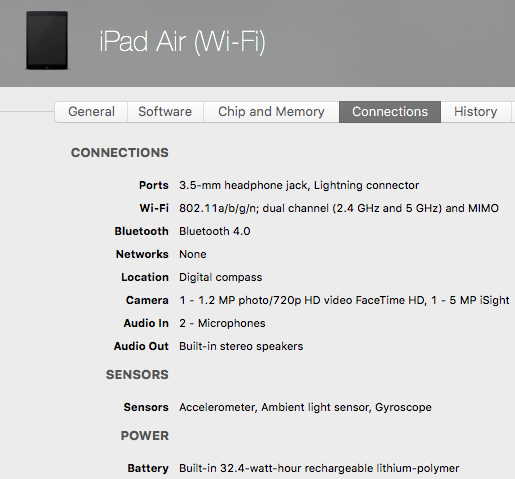This screenshot has width=515, height=479.
Task: Select the 2 - Microphones entry
Action: coord(222,323)
